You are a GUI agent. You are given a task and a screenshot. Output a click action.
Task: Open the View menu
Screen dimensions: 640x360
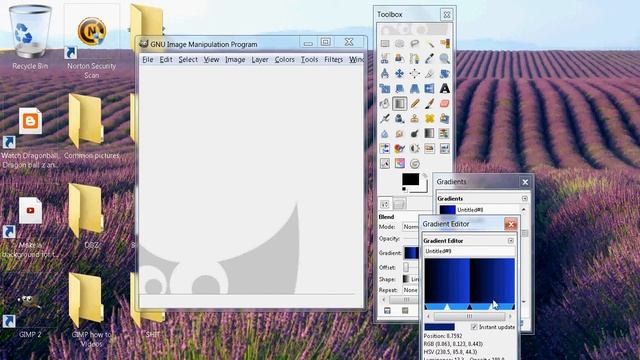point(211,60)
